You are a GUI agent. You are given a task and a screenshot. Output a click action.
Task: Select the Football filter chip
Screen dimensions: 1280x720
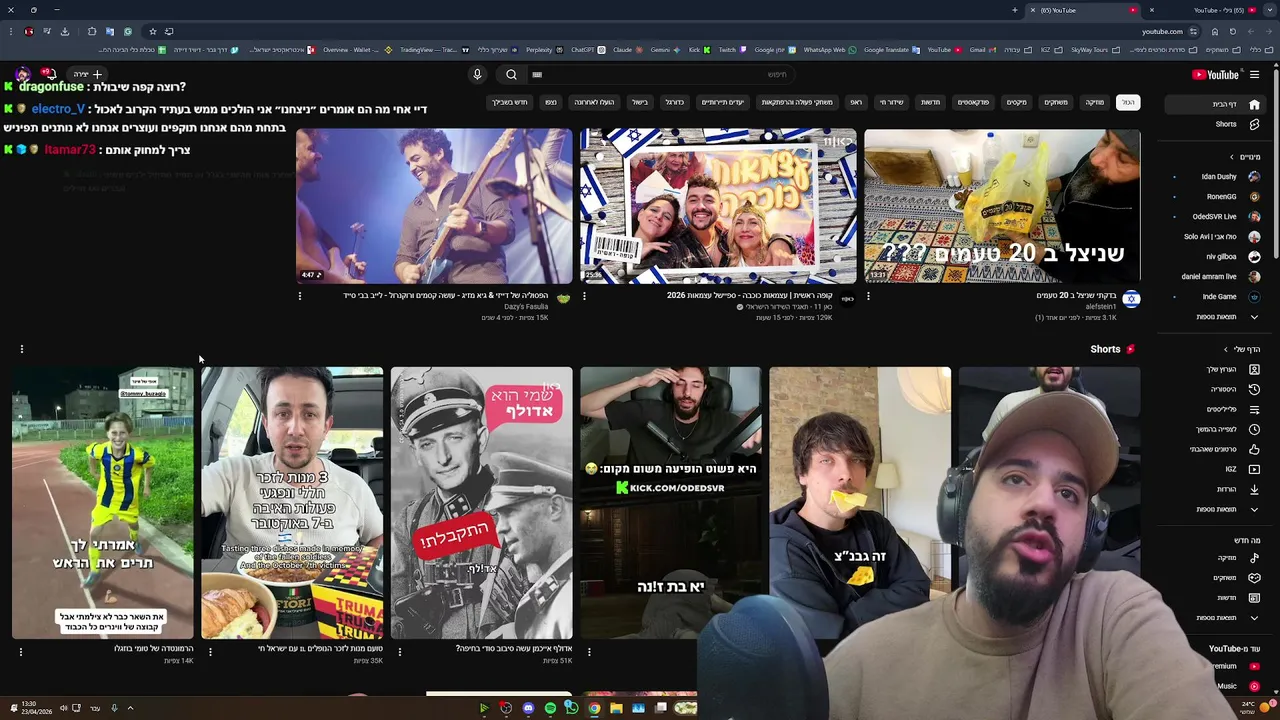[x=675, y=102]
